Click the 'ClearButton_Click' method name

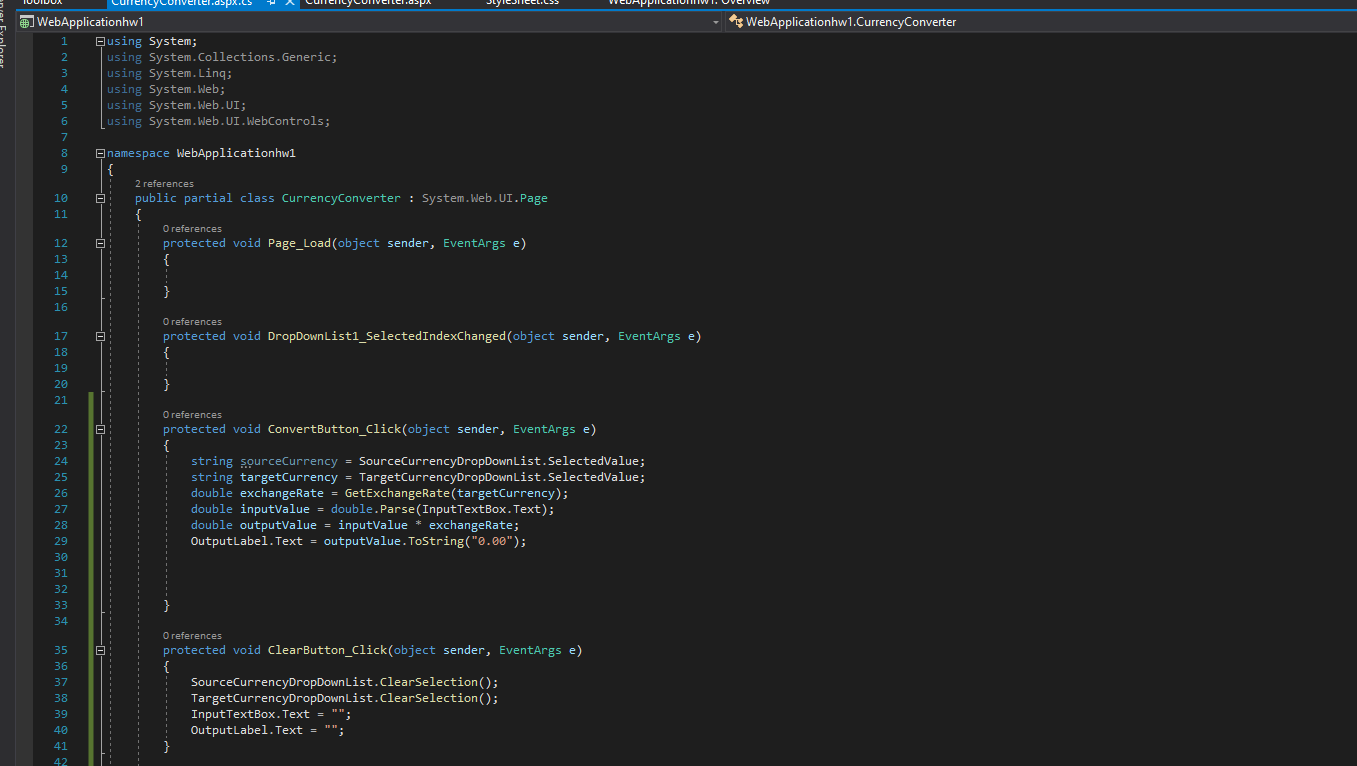click(x=327, y=650)
